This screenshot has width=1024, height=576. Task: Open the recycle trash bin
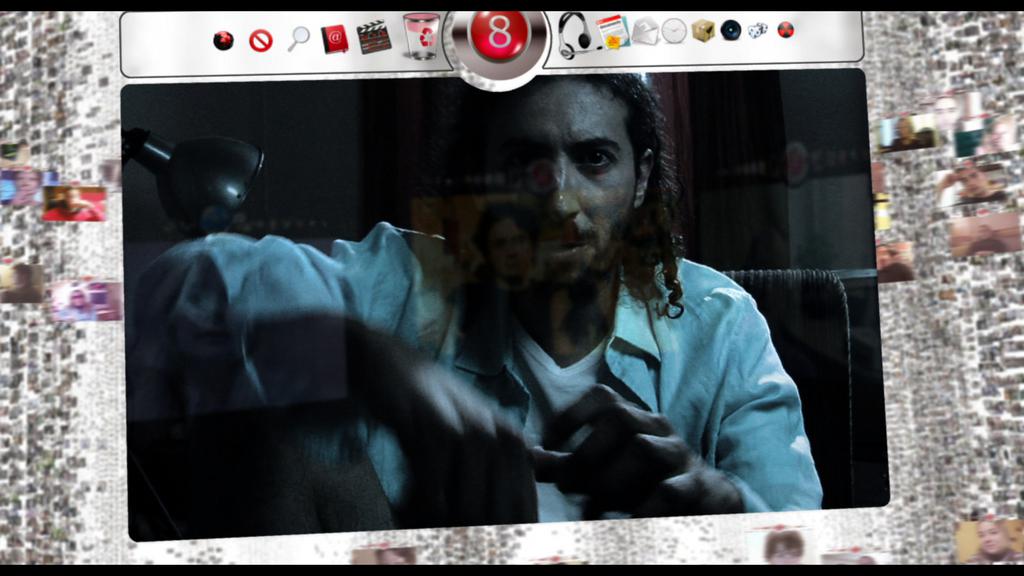(421, 36)
